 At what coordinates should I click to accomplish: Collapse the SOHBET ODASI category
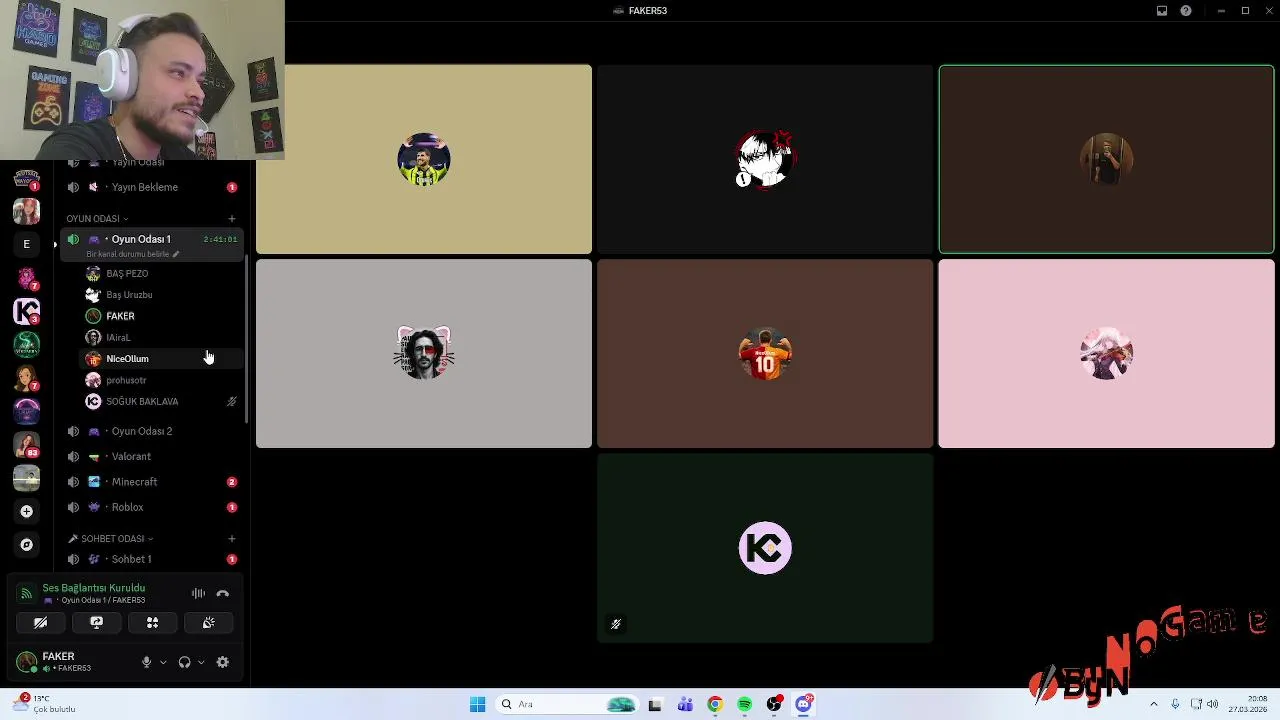click(x=110, y=538)
